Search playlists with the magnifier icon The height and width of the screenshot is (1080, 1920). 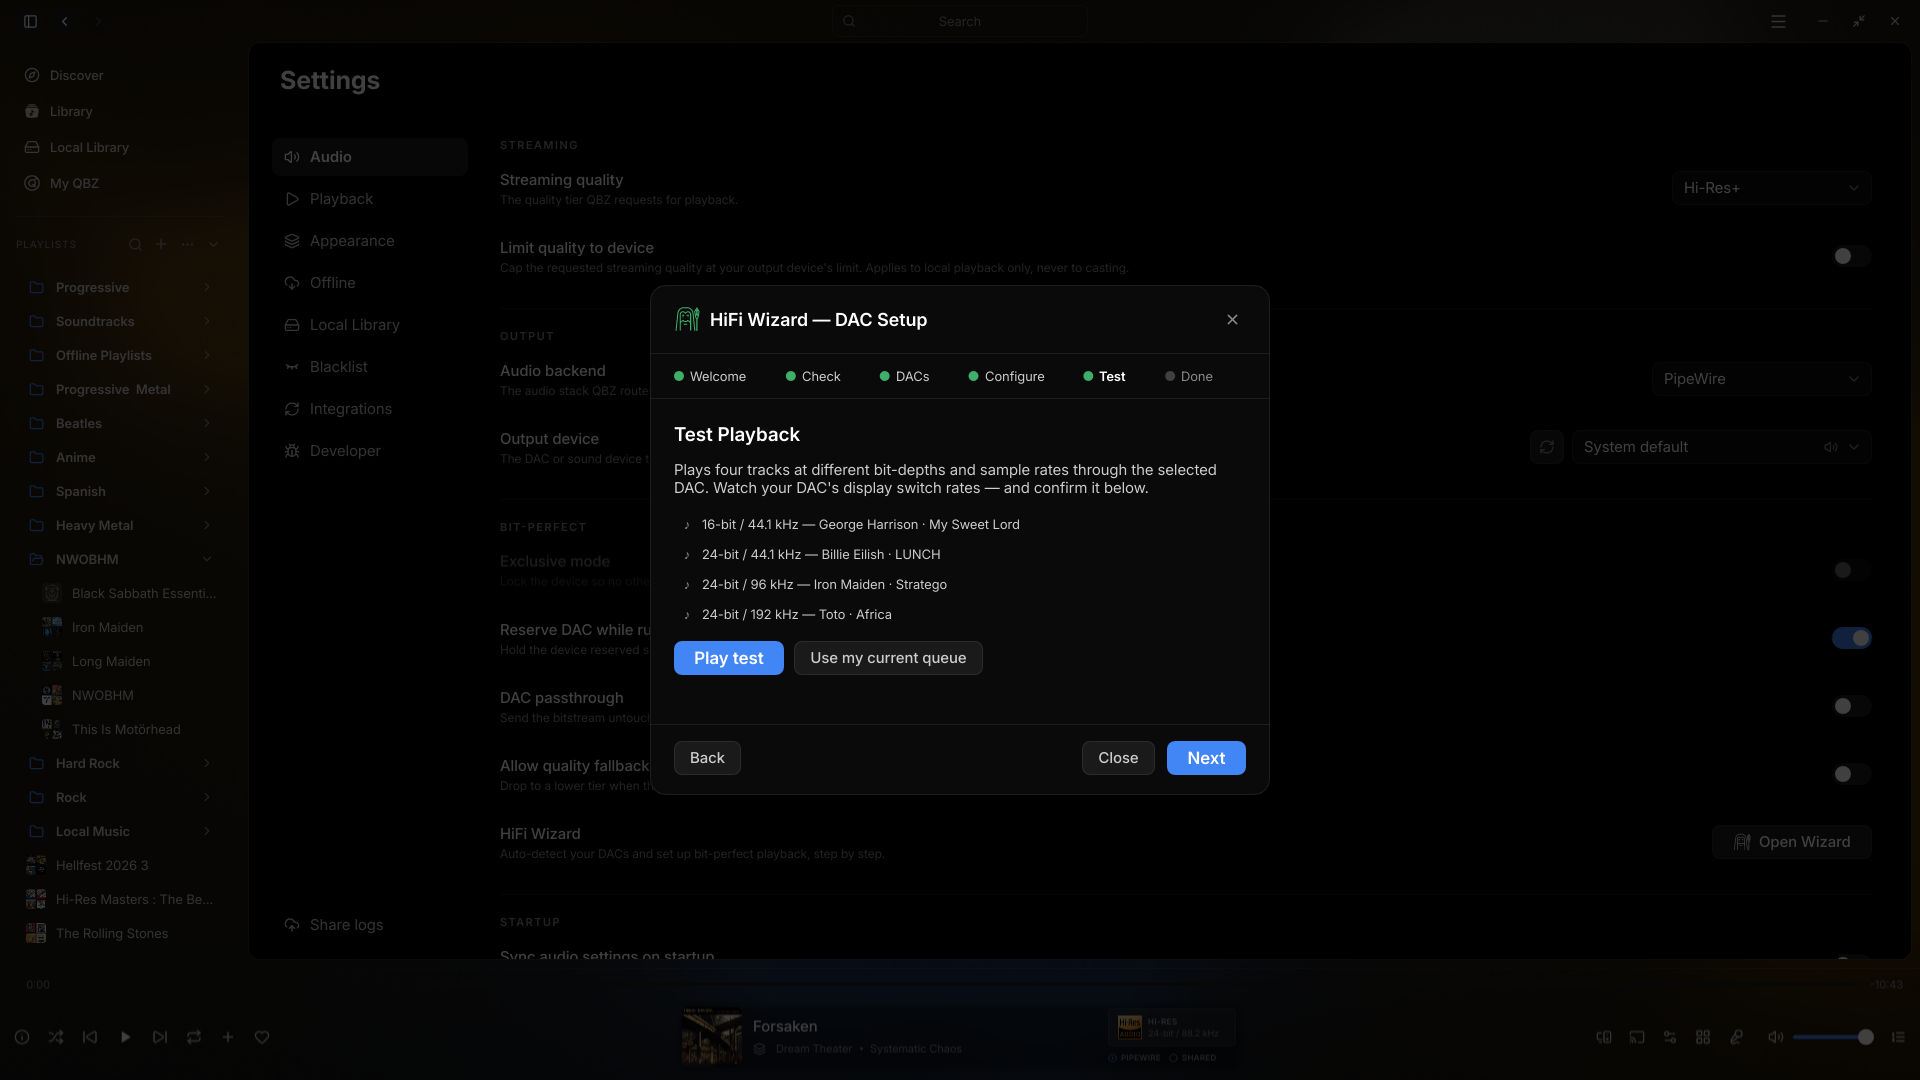(x=135, y=244)
